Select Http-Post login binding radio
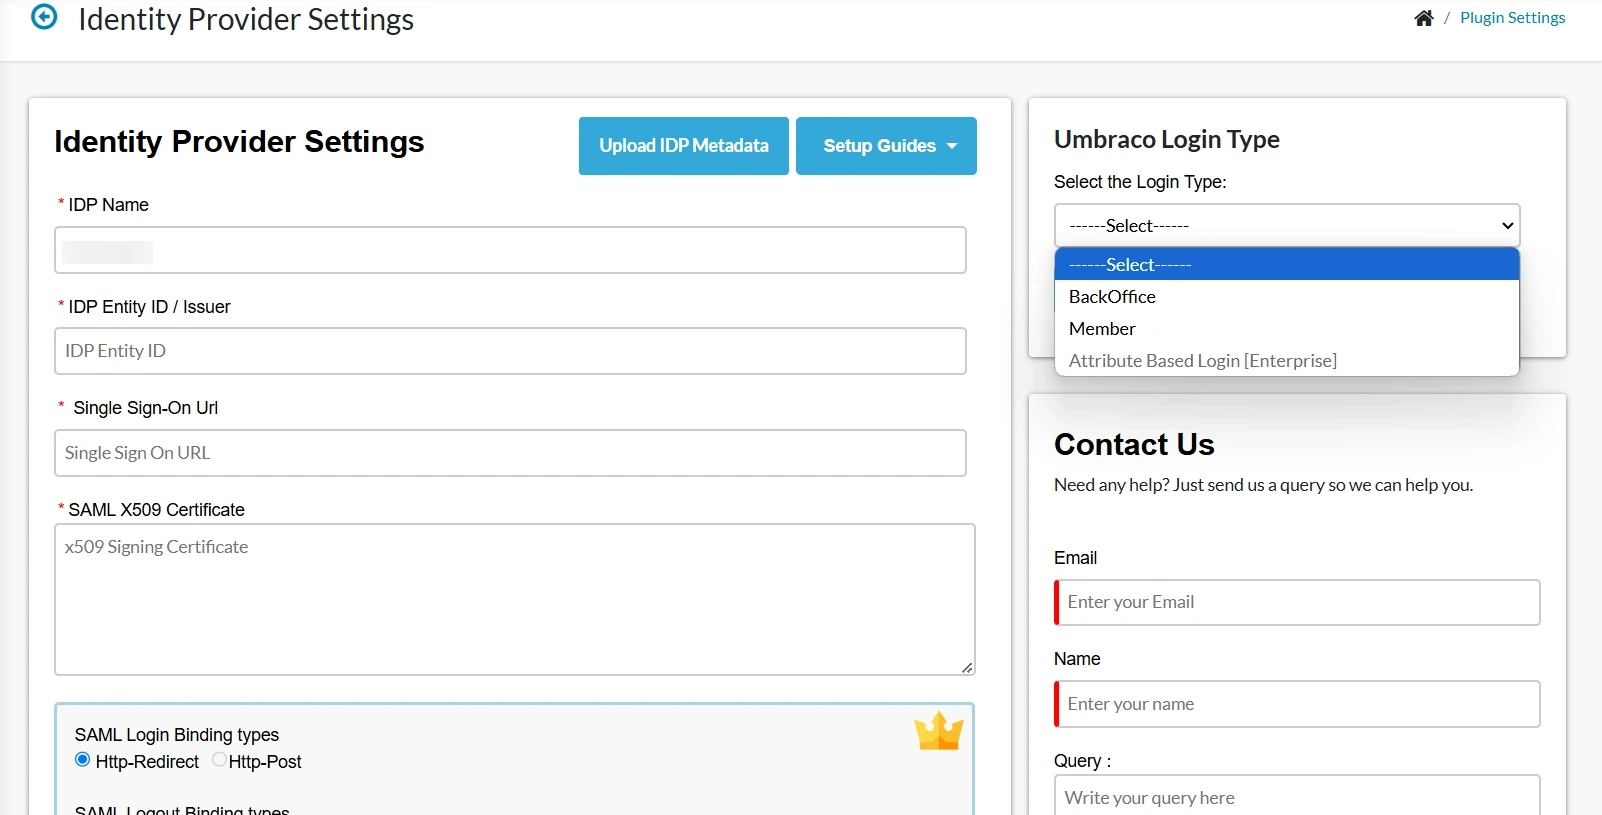Screen dimensions: 1602x815 219,760
